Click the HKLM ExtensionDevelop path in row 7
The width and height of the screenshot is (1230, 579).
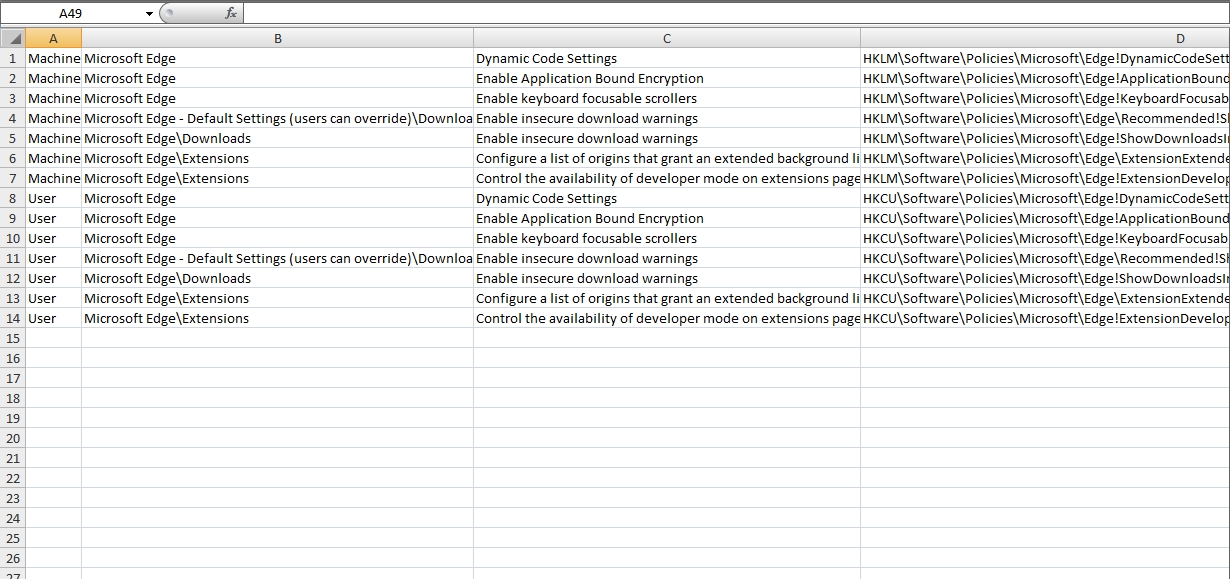point(1045,178)
